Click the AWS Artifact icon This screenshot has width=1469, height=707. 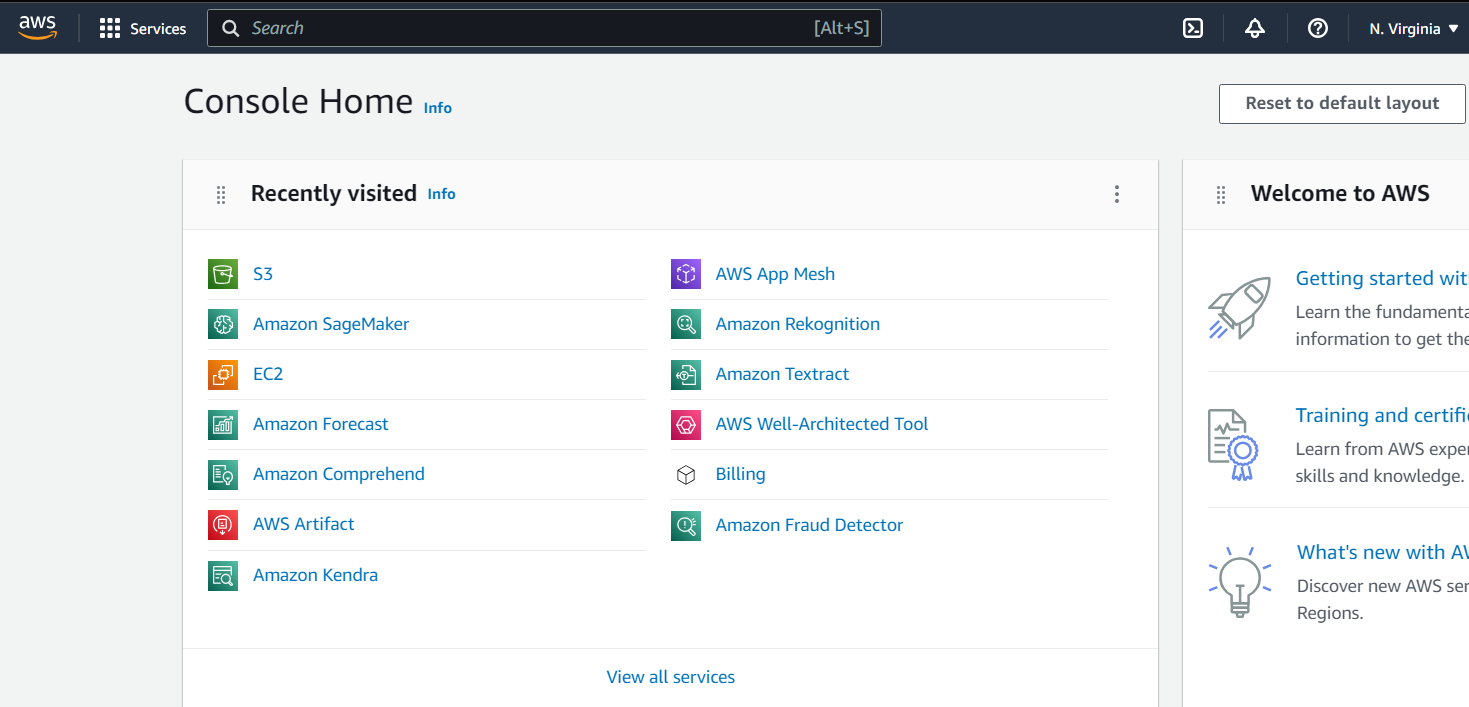click(223, 524)
